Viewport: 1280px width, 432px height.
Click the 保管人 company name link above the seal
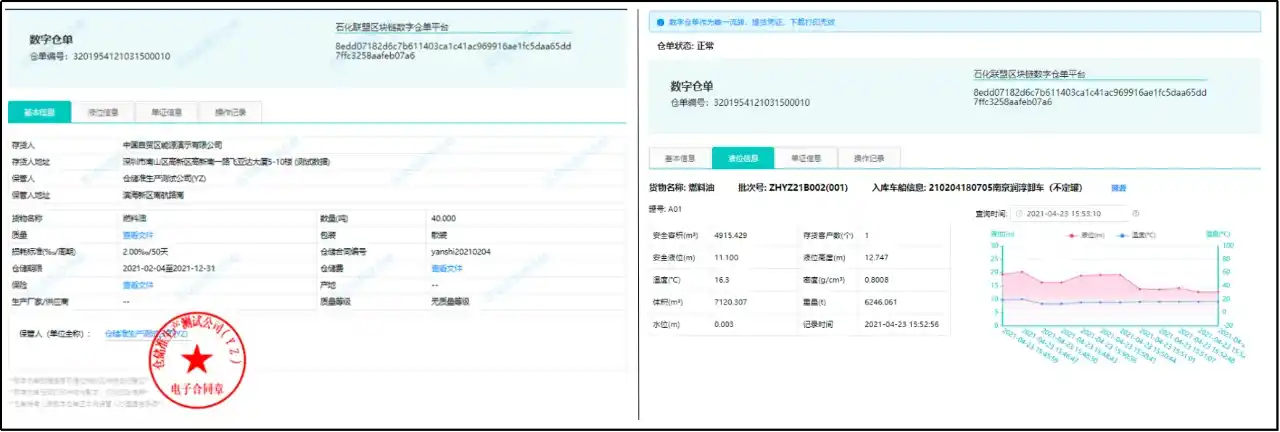[145, 334]
